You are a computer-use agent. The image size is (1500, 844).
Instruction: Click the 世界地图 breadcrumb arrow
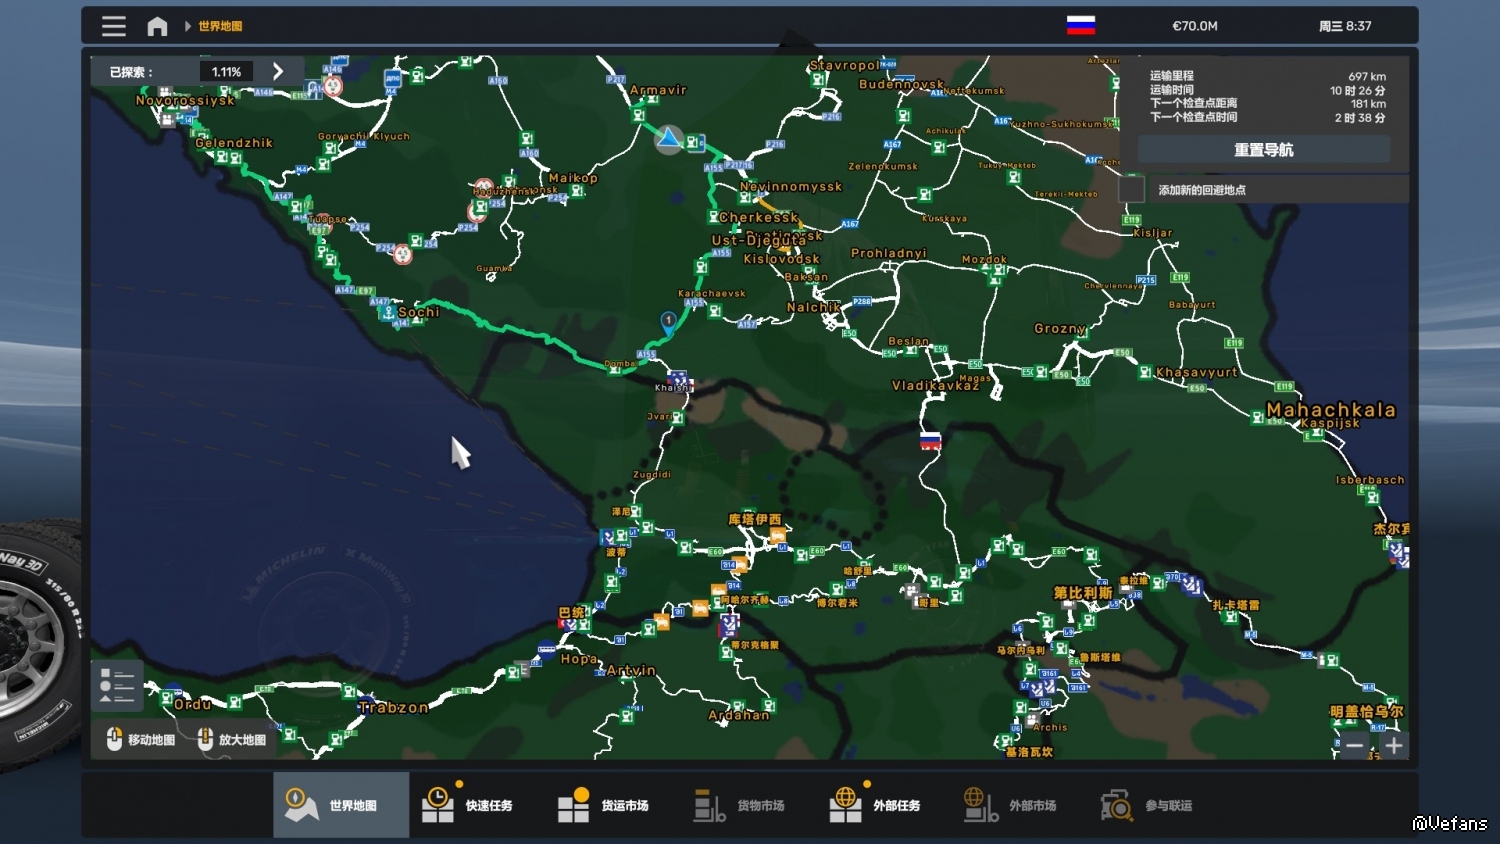[x=187, y=26]
